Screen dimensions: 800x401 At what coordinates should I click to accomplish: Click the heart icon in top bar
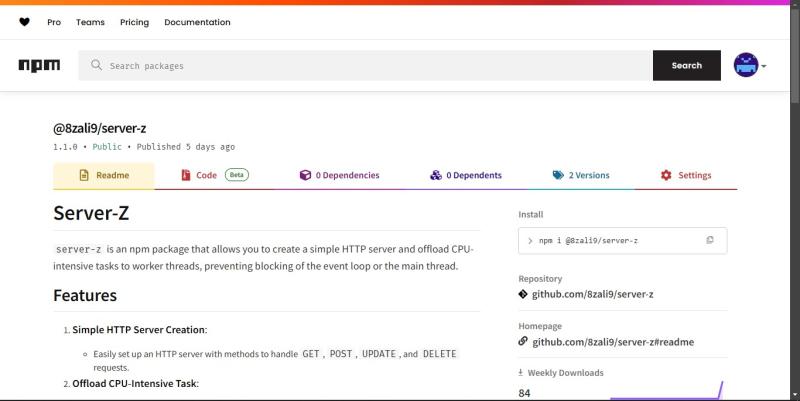(x=24, y=22)
